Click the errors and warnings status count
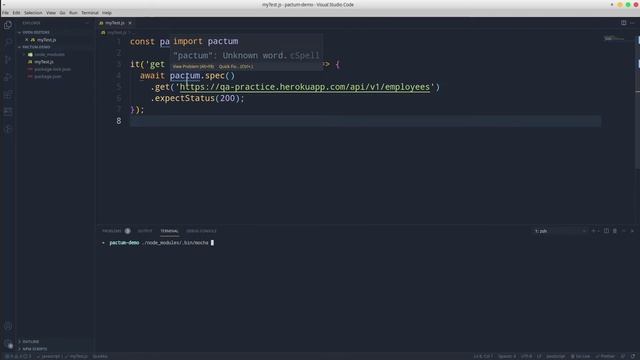Screen dimensions: 640x360 pyautogui.click(x=18, y=356)
